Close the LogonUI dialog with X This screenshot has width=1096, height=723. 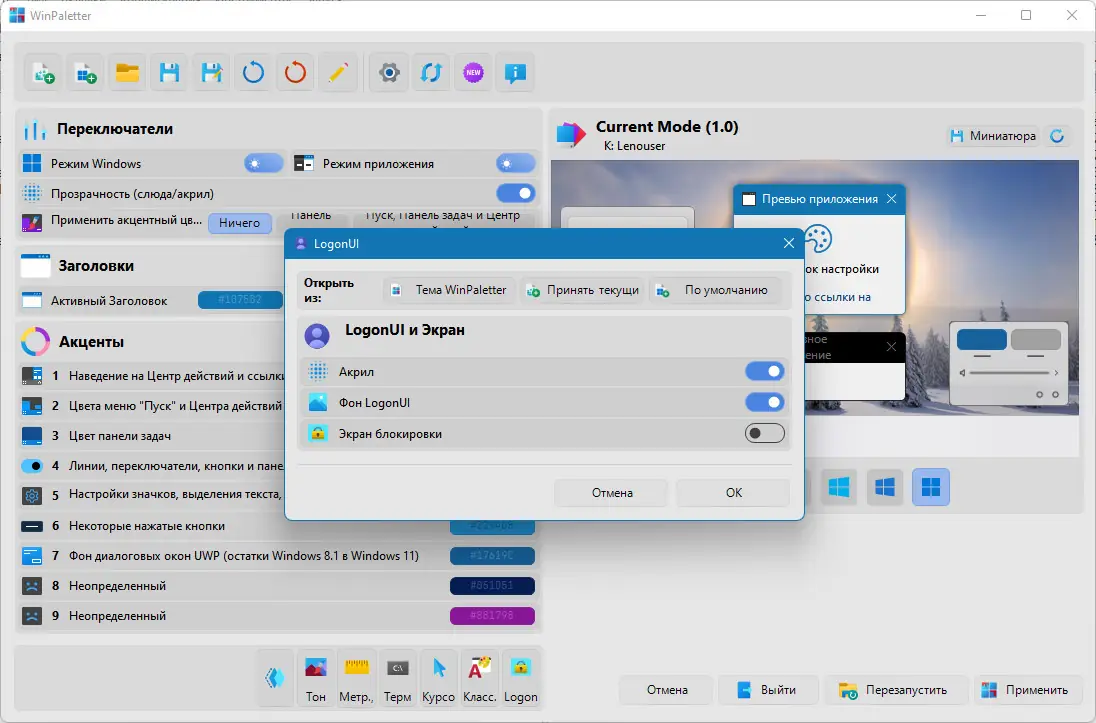[788, 243]
